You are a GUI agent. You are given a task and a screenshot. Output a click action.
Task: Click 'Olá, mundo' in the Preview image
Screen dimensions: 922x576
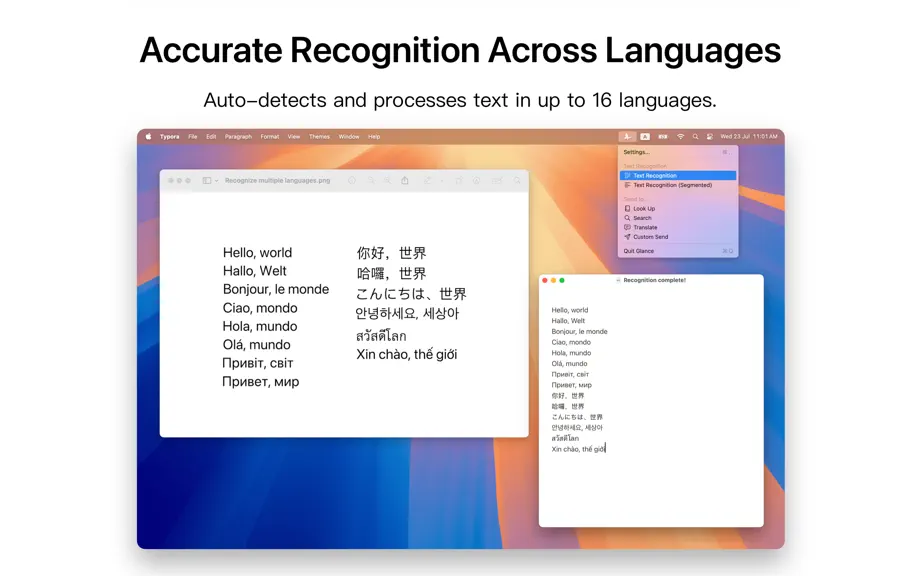point(256,344)
